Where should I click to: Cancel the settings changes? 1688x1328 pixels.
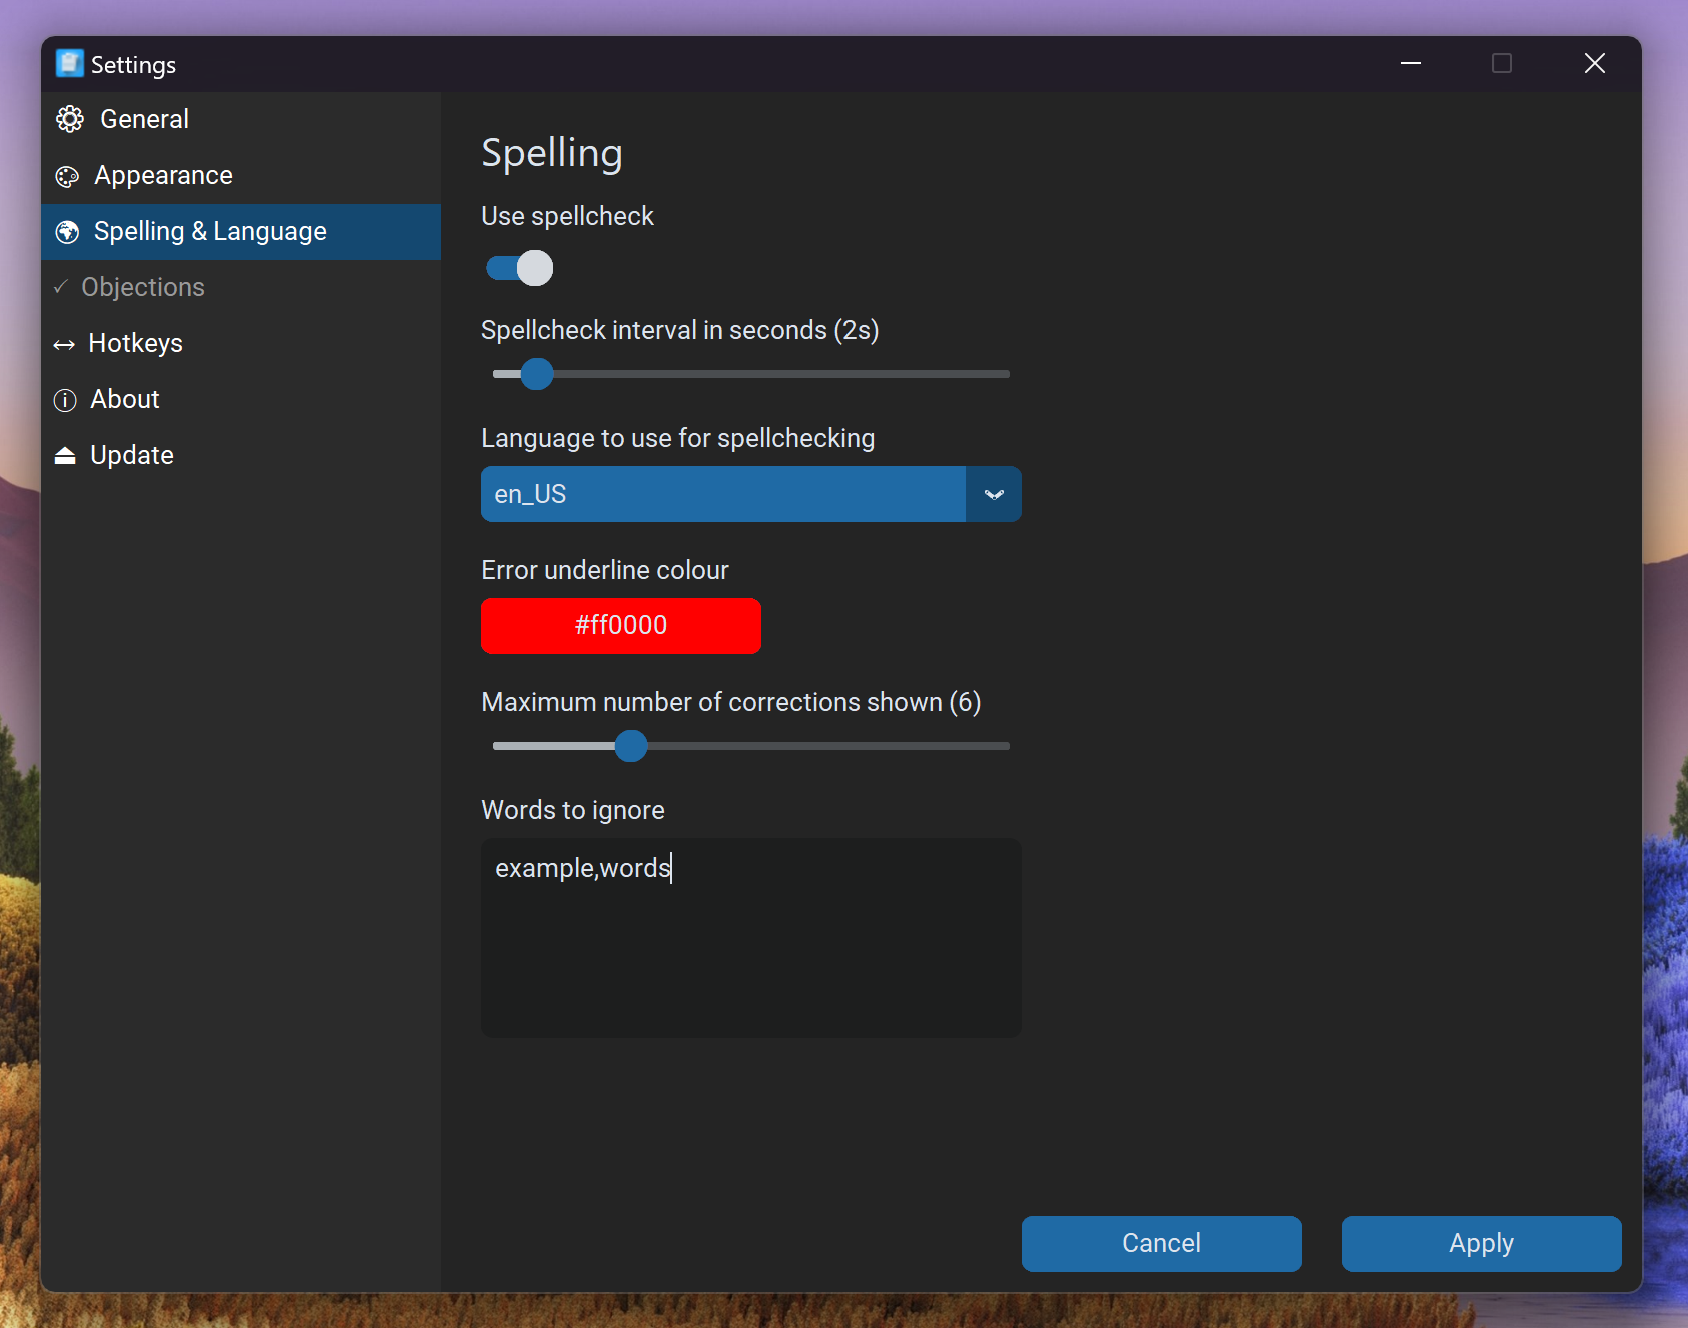(1161, 1243)
